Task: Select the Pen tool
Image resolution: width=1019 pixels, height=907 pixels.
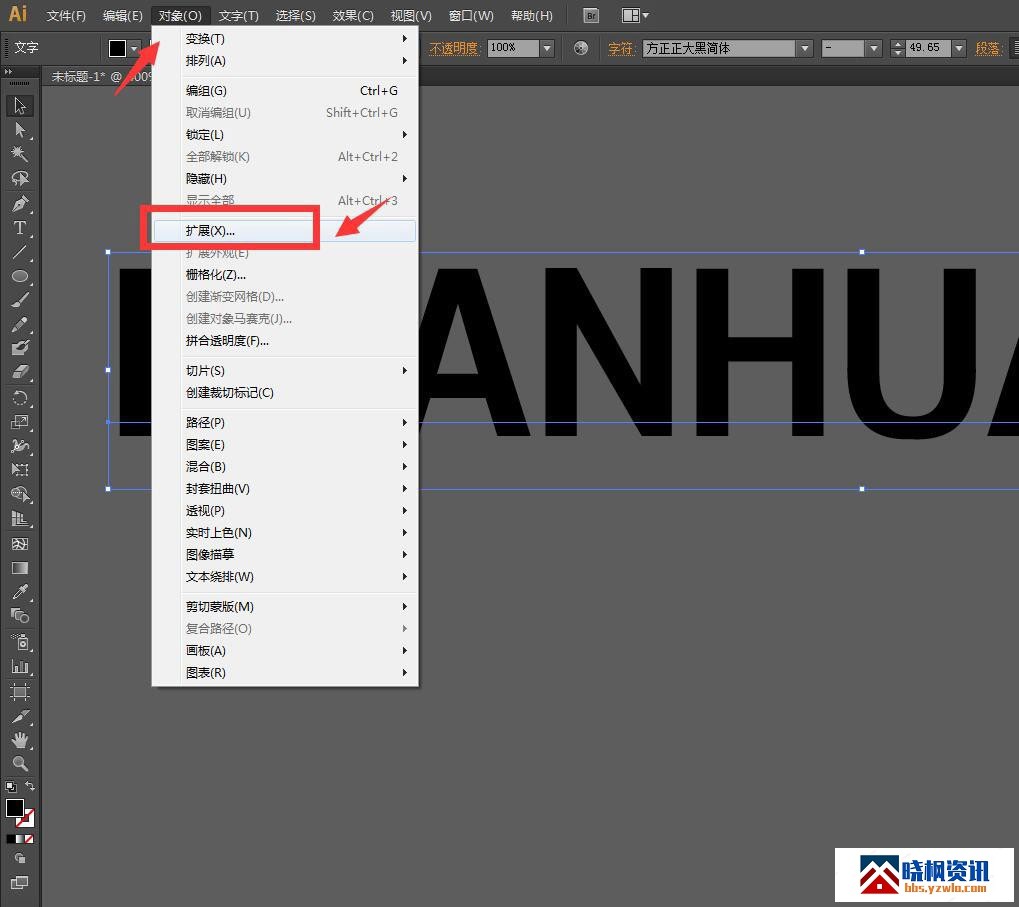Action: coord(19,203)
